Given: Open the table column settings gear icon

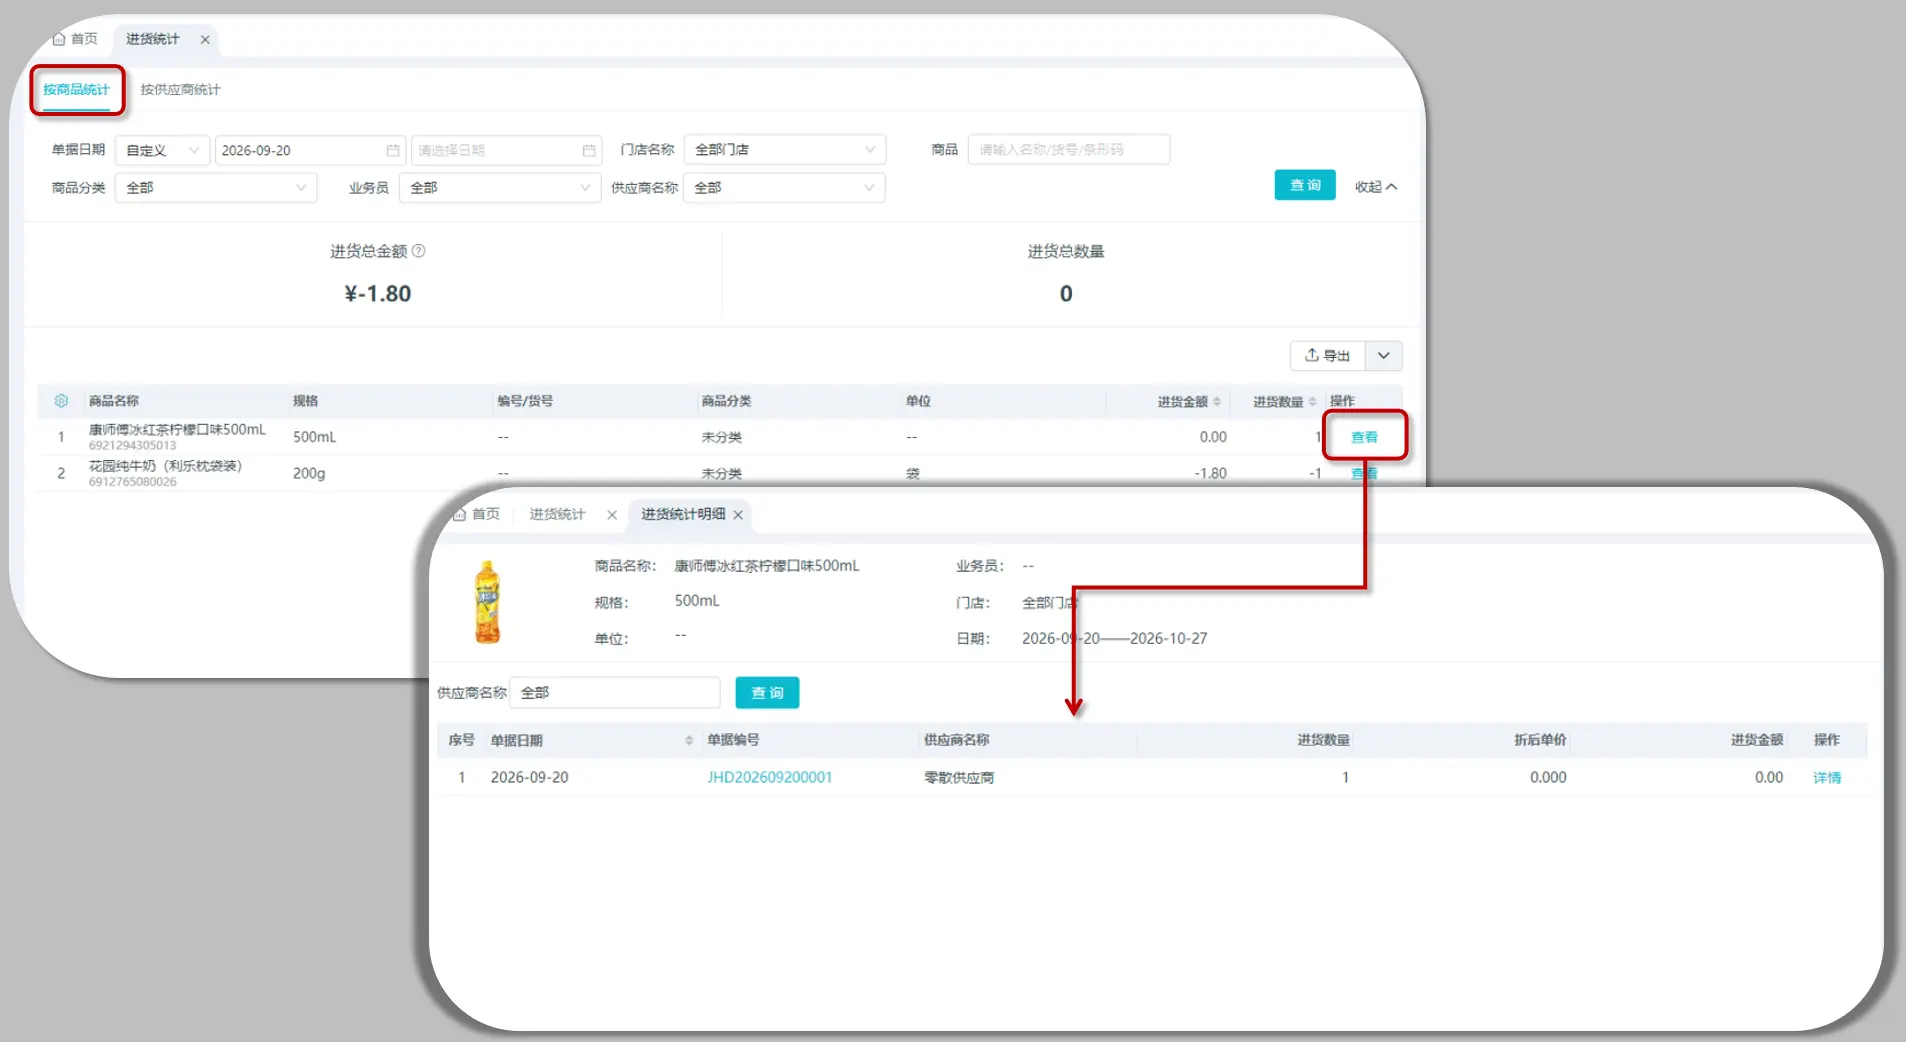Looking at the screenshot, I should [x=61, y=401].
